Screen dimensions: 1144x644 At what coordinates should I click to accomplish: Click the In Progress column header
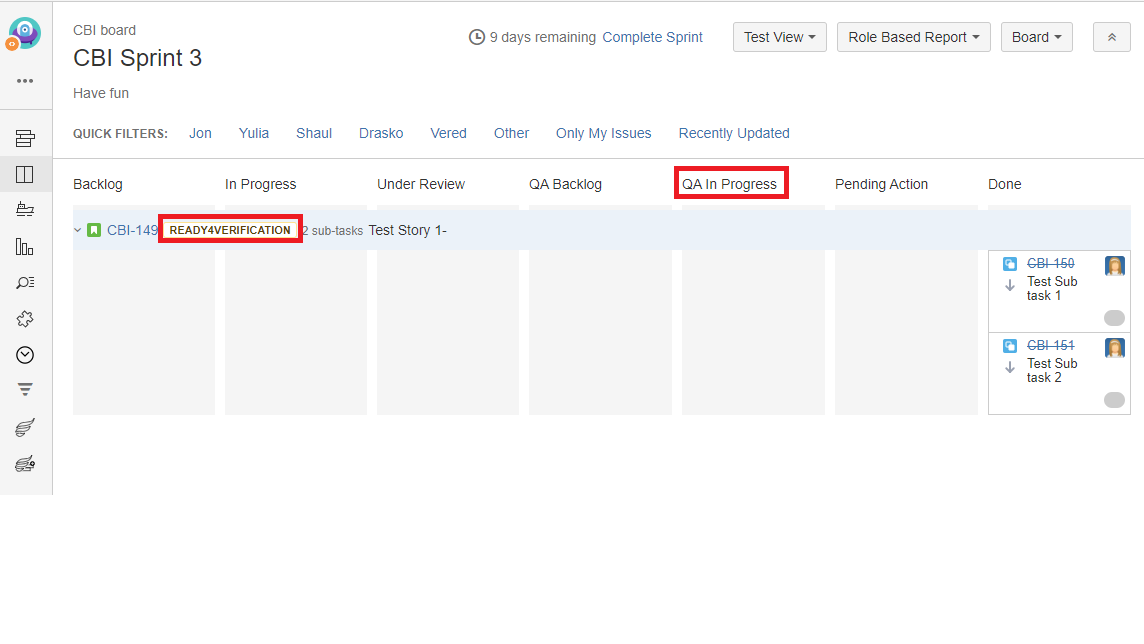[260, 185]
